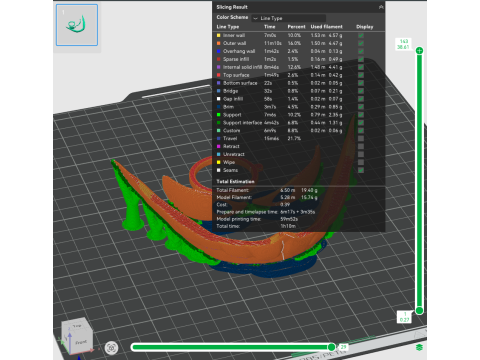Hide Support lines via display checkbox
The width and height of the screenshot is (480, 360).
point(361,115)
